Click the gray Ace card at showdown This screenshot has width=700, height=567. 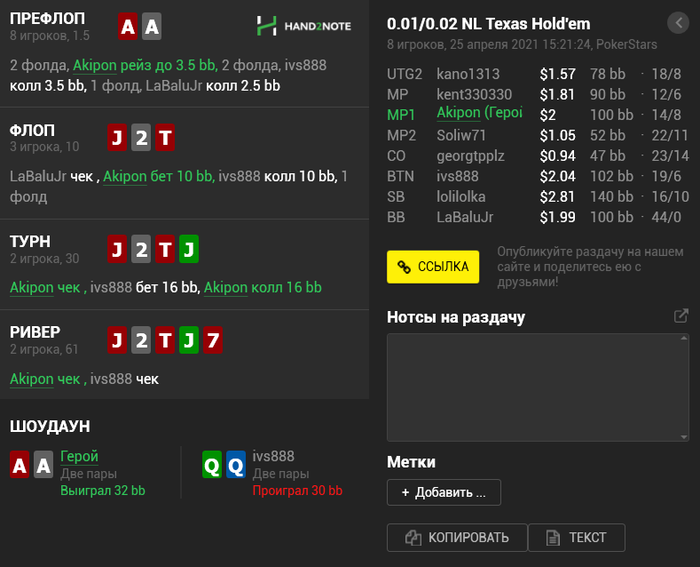43,465
